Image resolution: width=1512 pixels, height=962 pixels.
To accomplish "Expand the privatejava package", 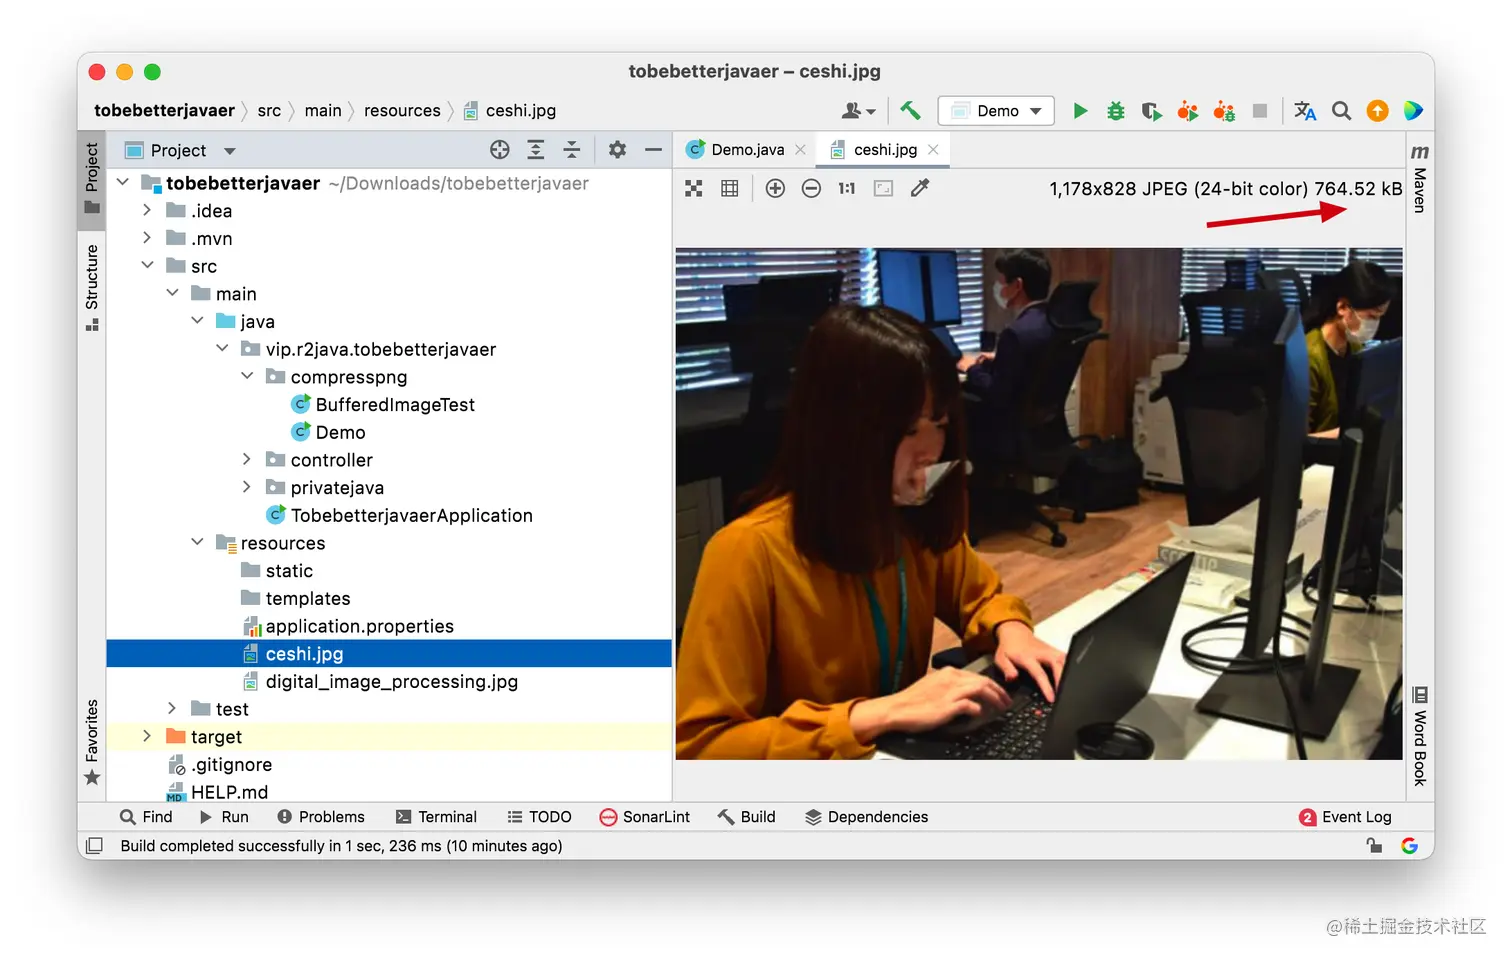I will click(247, 487).
